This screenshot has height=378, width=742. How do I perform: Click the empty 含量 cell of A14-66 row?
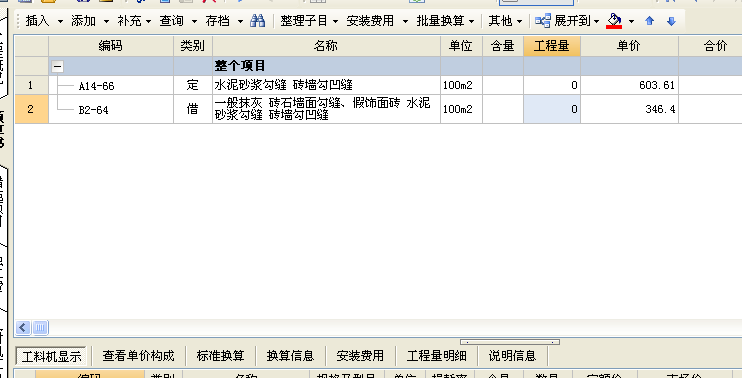(503, 85)
